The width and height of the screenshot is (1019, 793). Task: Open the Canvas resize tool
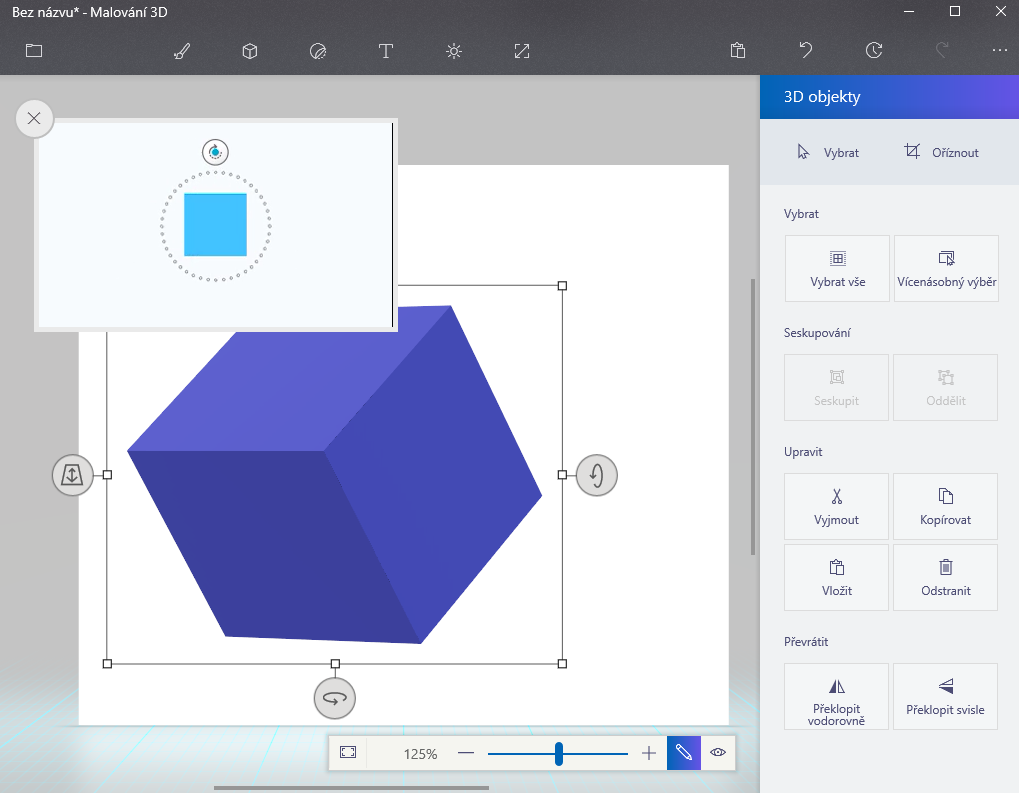pos(522,51)
